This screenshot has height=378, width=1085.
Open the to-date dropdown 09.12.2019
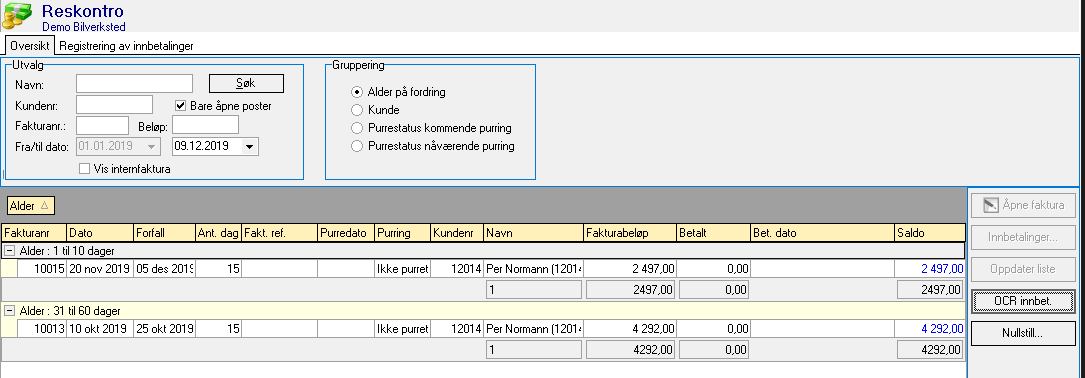pos(250,147)
